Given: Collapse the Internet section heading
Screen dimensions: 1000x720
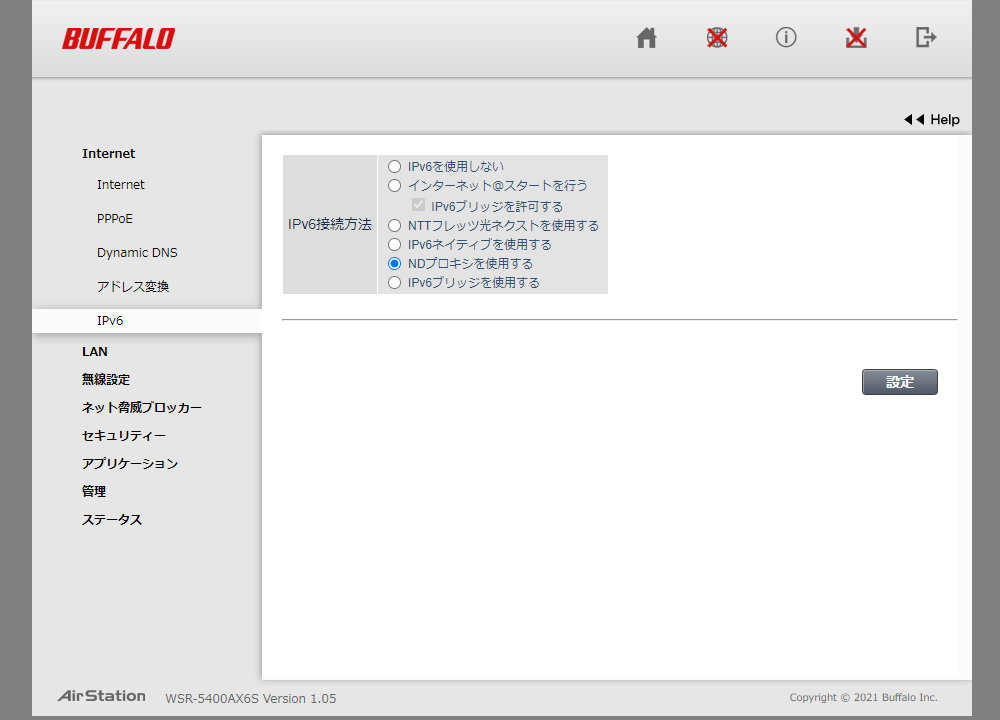Looking at the screenshot, I should 108,154.
